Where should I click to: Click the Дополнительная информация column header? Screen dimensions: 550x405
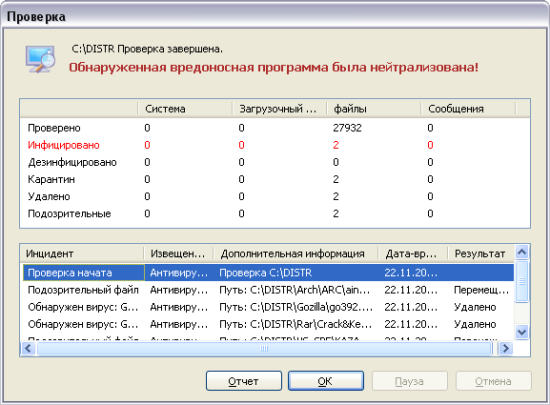click(296, 253)
